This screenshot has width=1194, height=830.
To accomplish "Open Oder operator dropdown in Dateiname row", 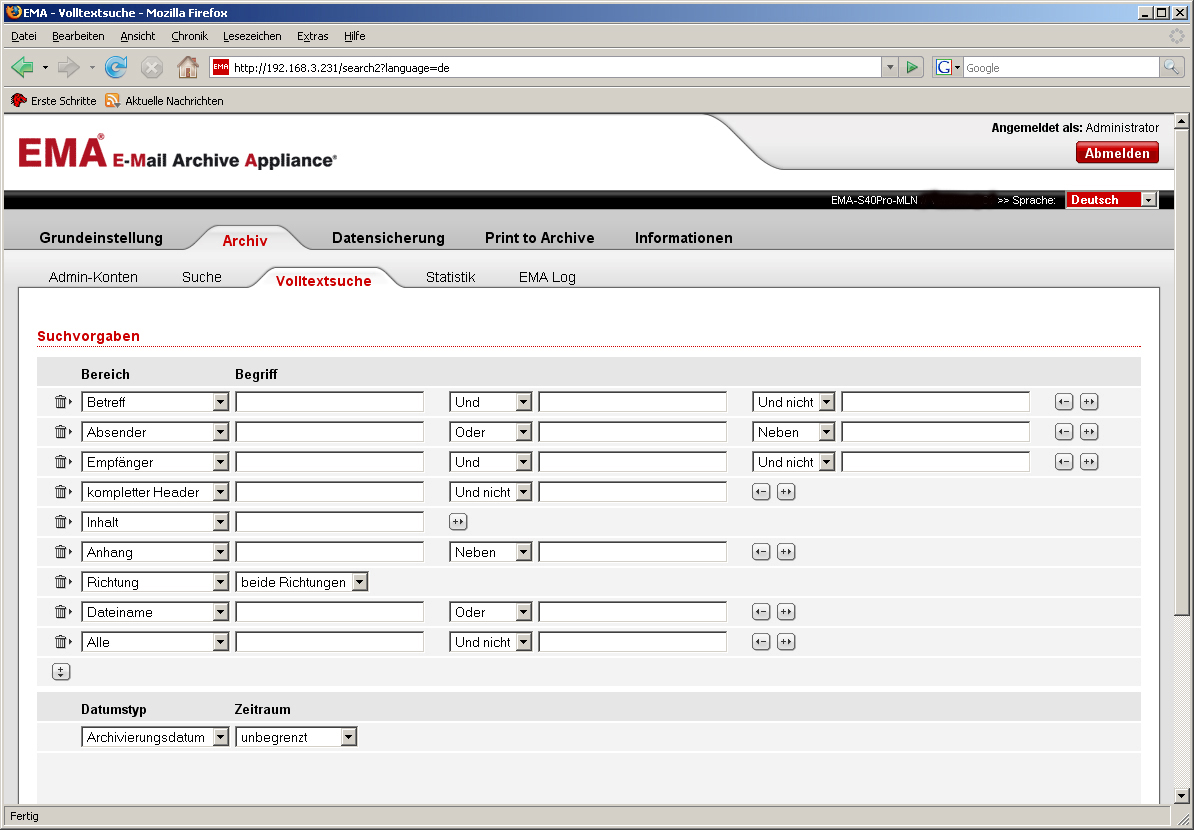I will 490,612.
